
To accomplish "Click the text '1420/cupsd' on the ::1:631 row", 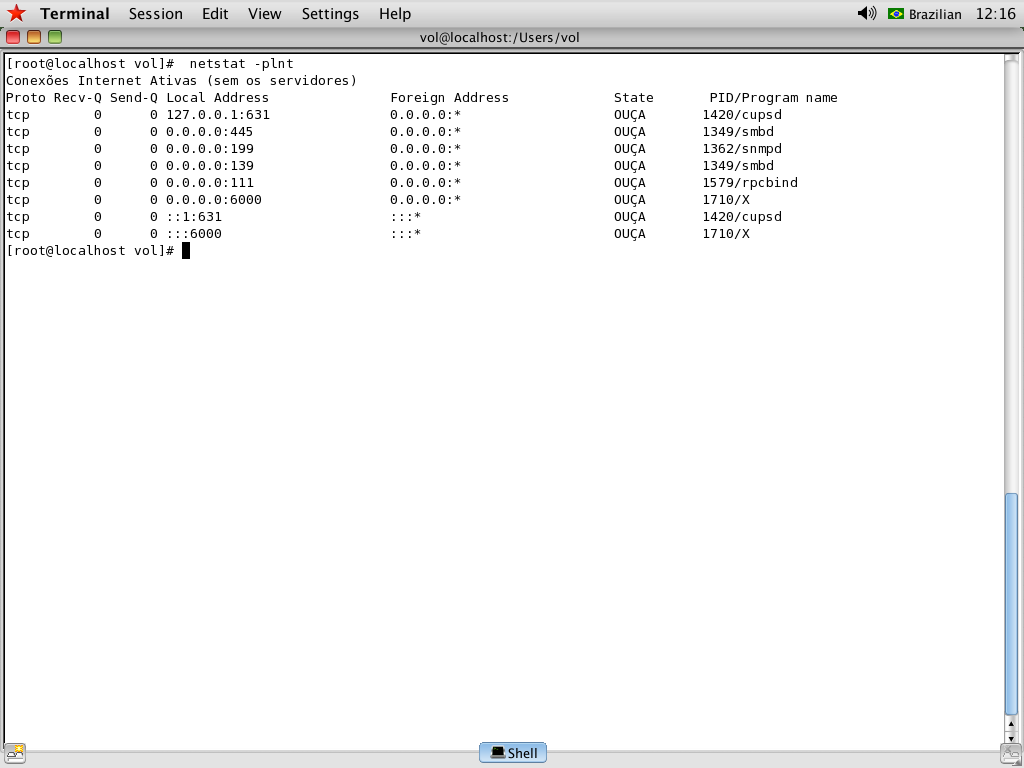I will click(x=742, y=217).
